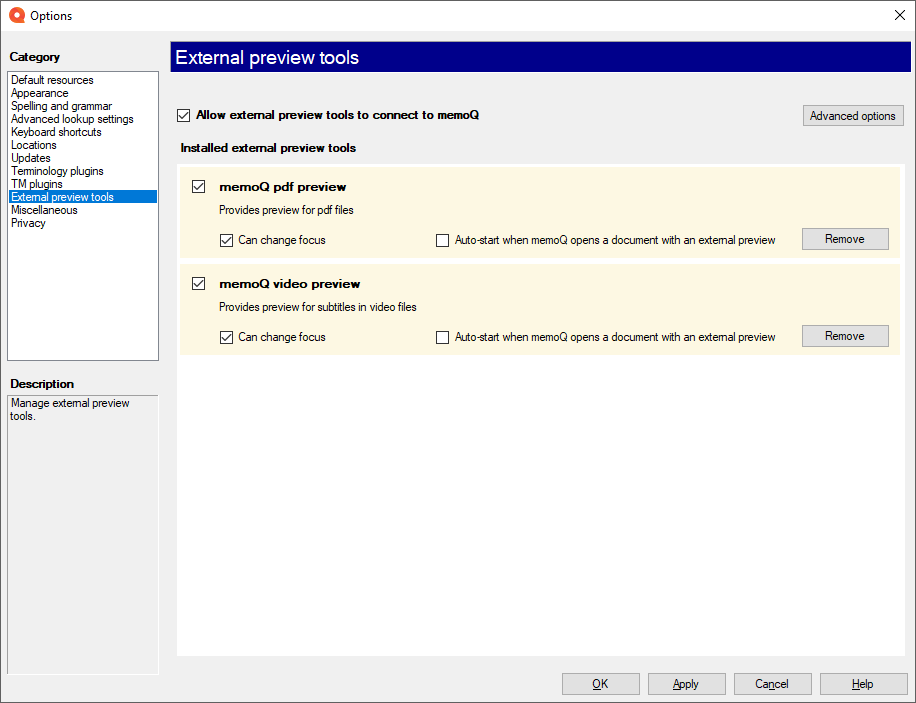Apply the current settings
The image size is (916, 703).
[686, 684]
